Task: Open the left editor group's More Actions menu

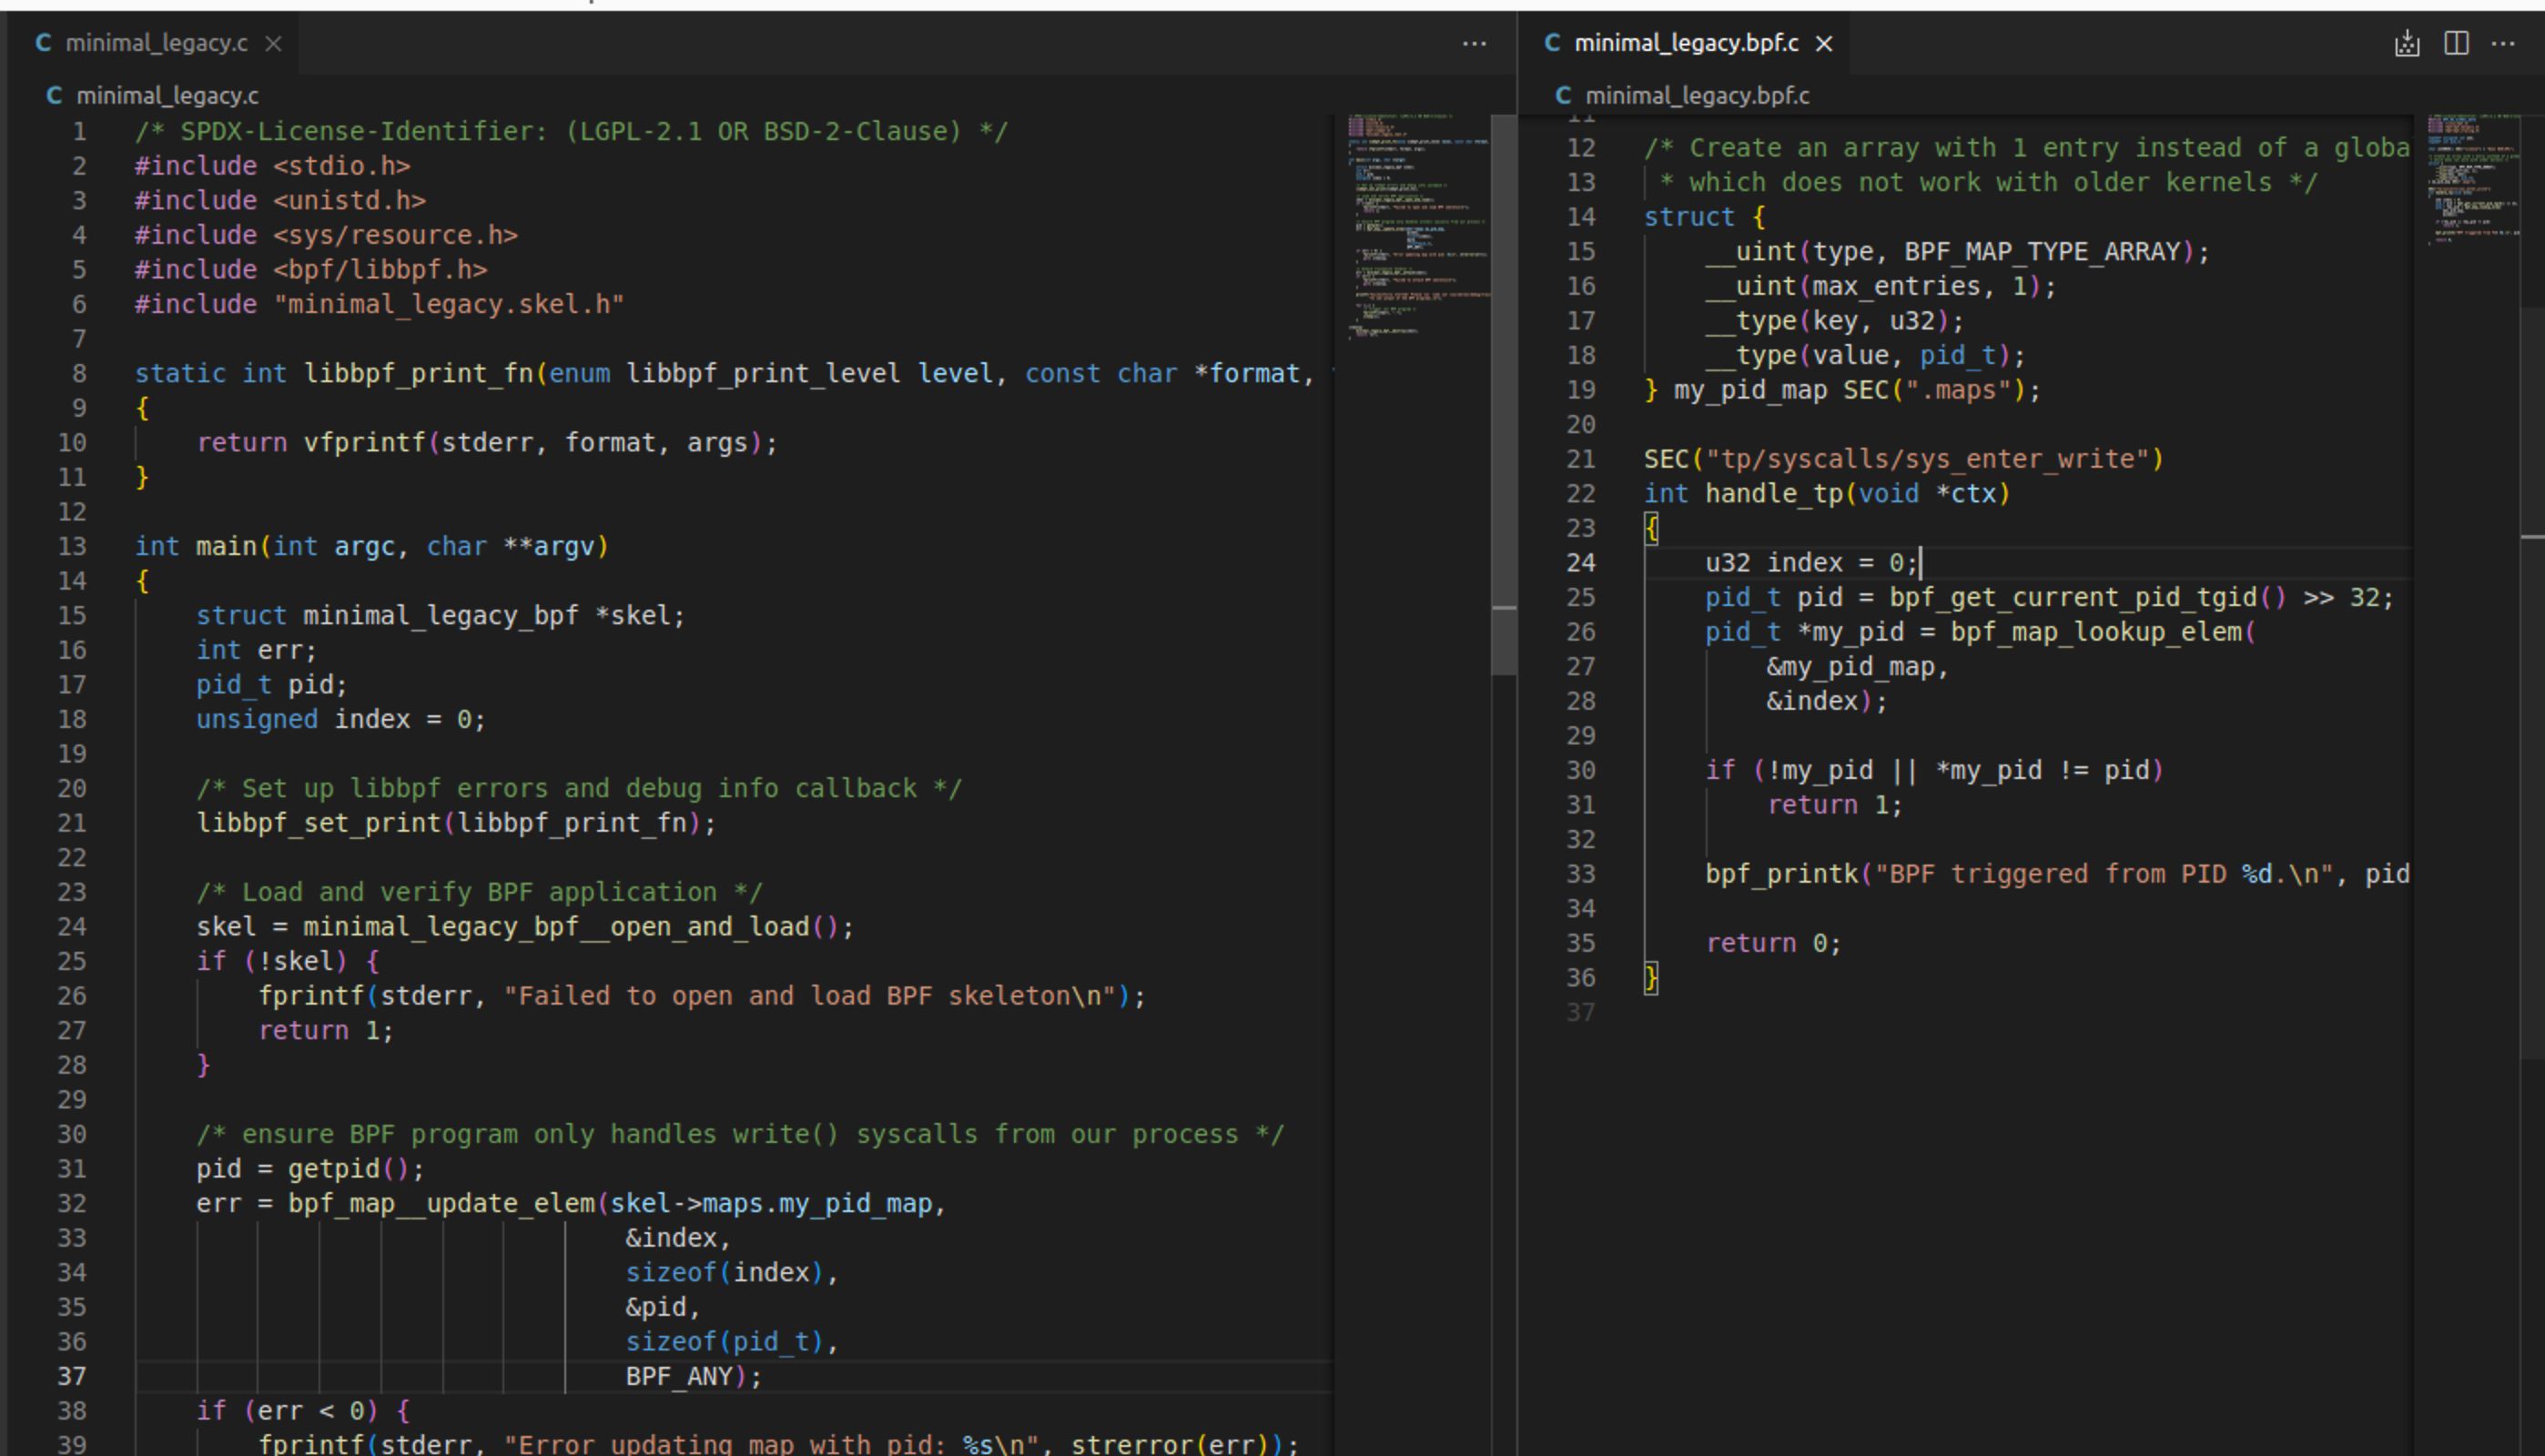Action: pos(1474,43)
